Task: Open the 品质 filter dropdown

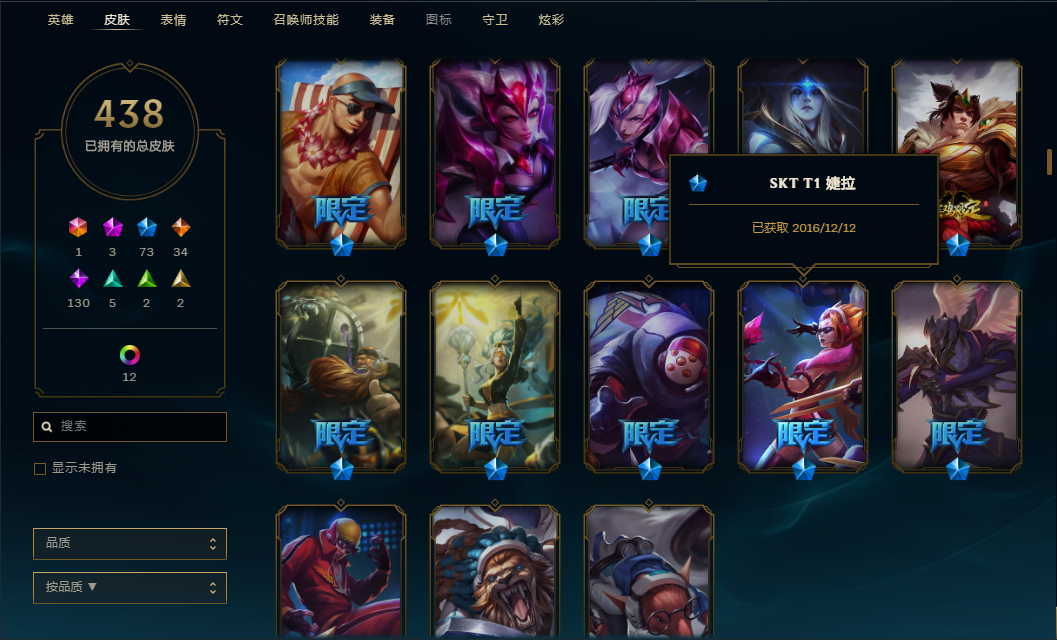Action: [130, 544]
